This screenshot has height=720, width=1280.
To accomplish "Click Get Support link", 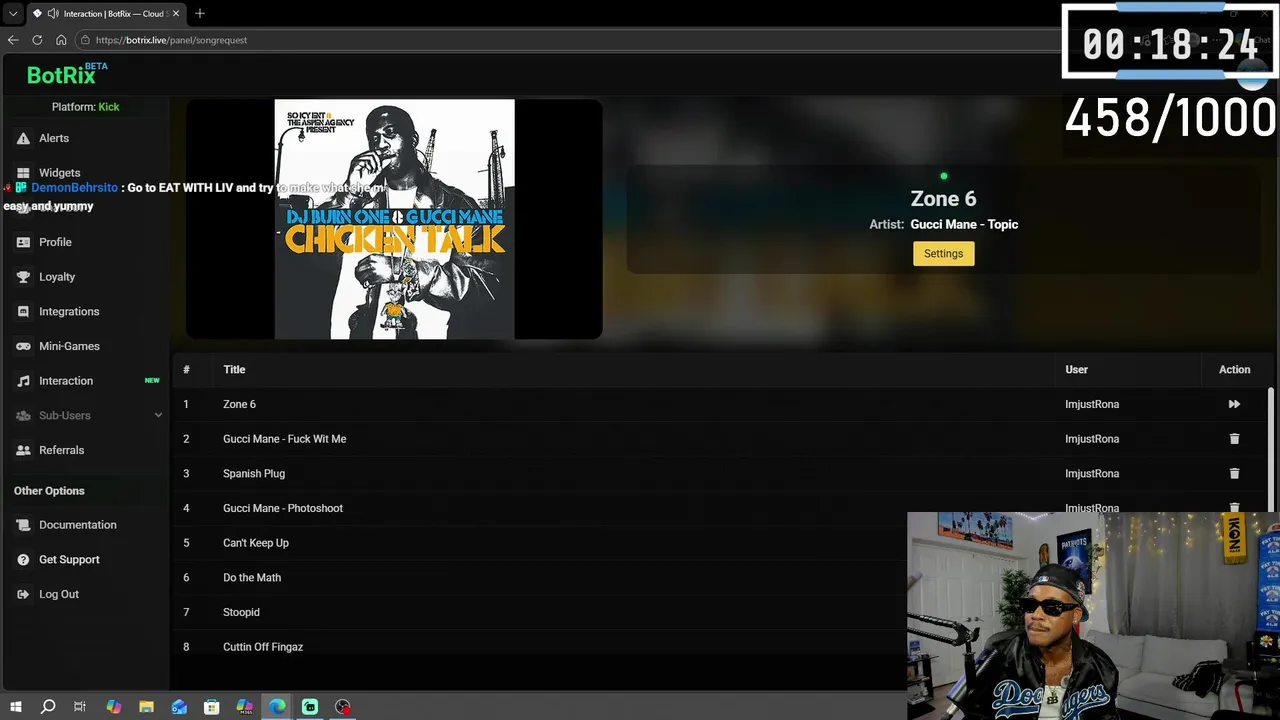I will click(x=69, y=560).
